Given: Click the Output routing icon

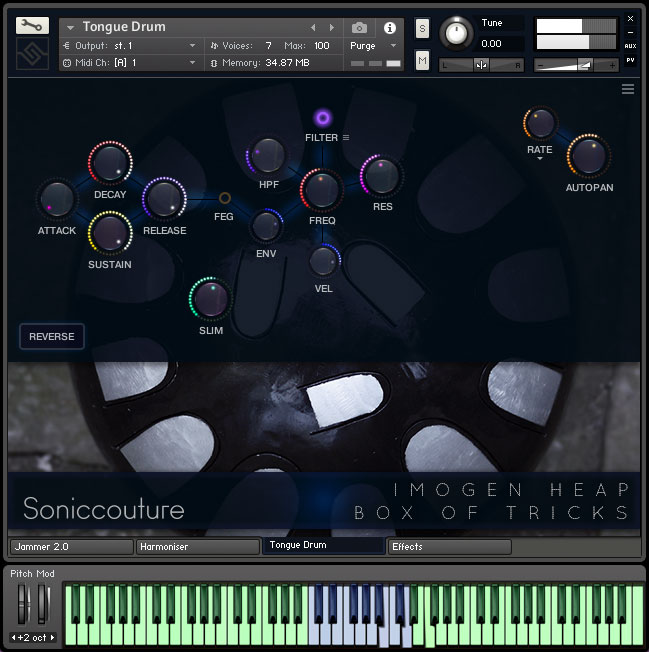Looking at the screenshot, I should pos(66,45).
